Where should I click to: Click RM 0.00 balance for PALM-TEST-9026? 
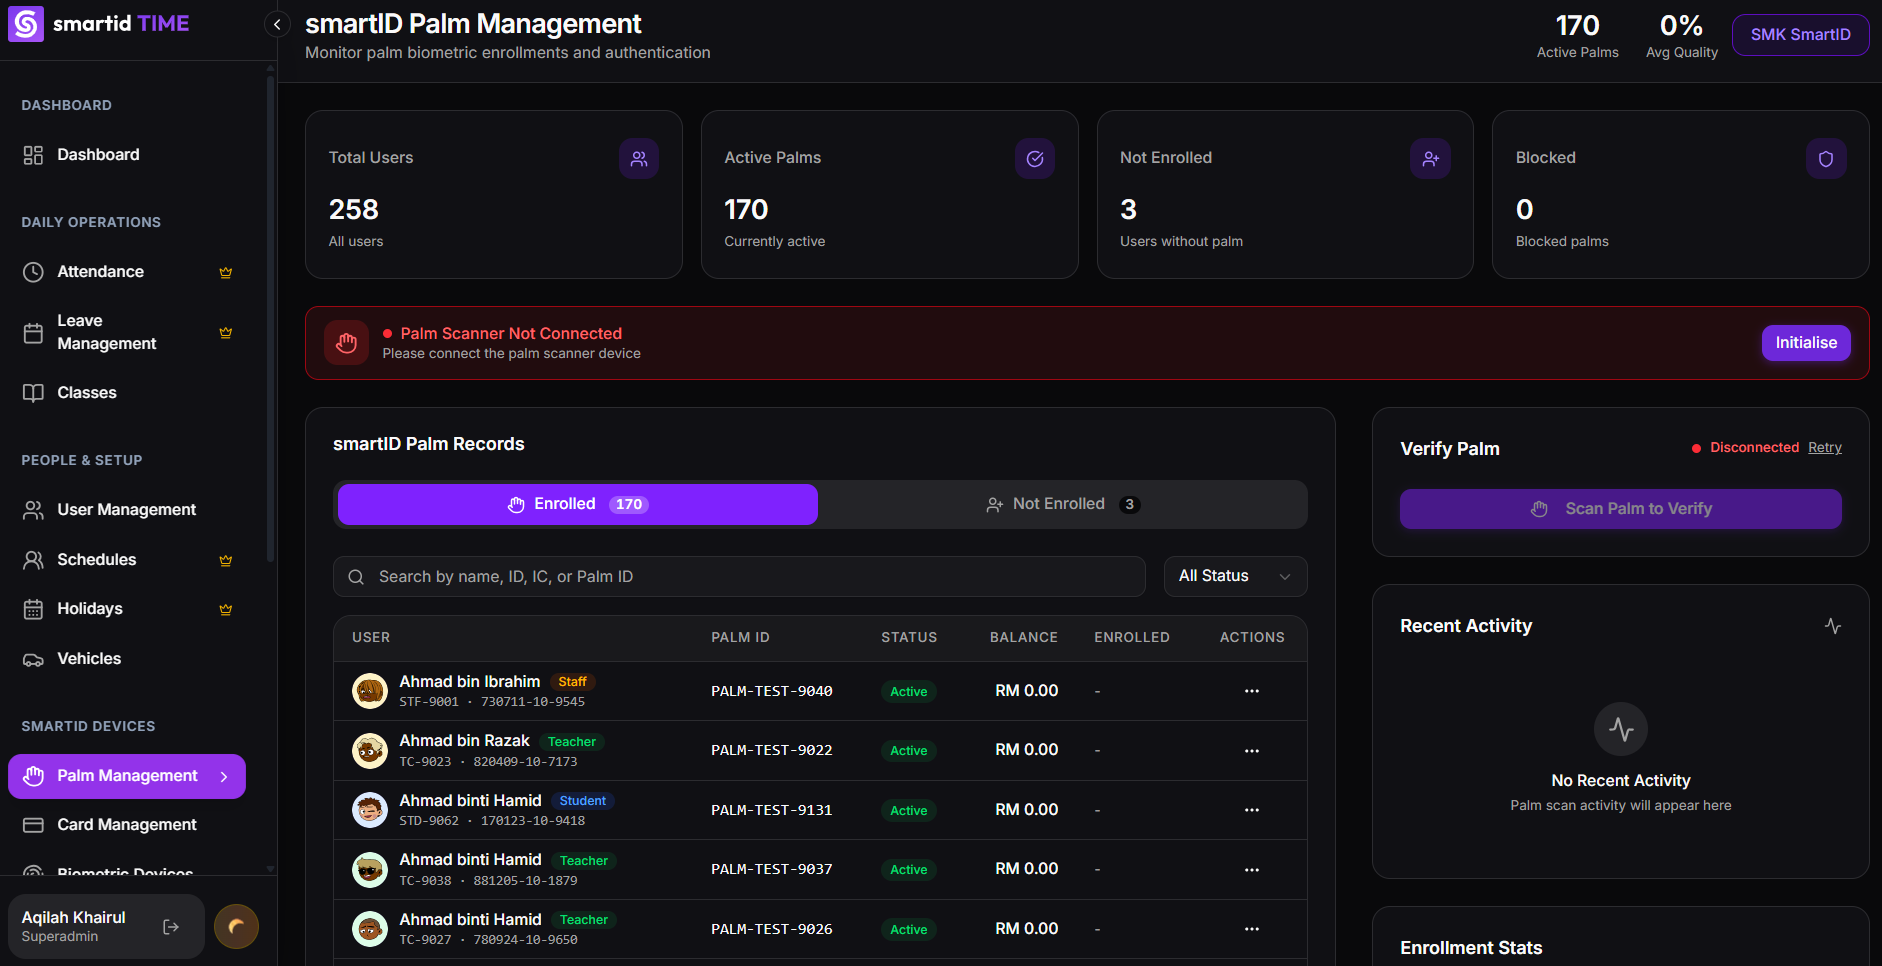(1027, 929)
